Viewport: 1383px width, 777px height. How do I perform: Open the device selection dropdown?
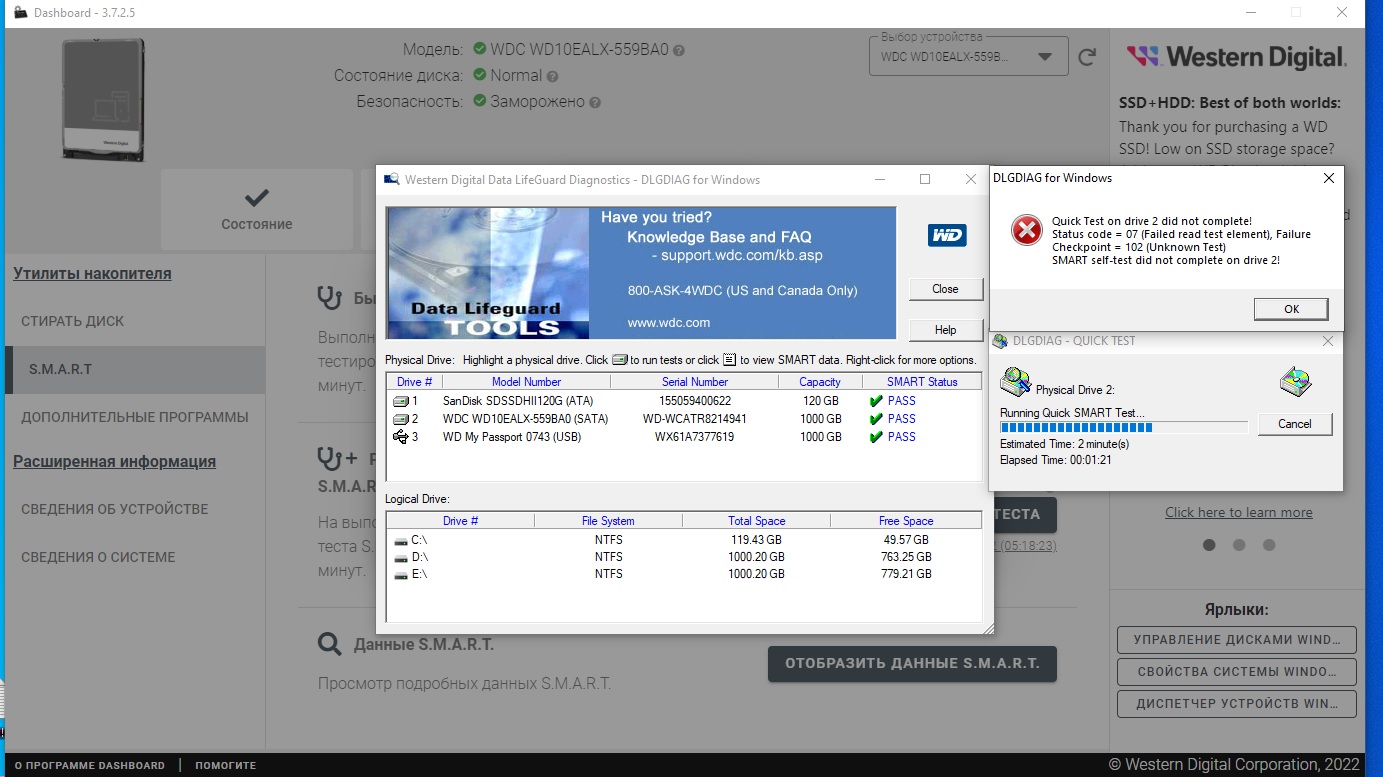[x=968, y=57]
